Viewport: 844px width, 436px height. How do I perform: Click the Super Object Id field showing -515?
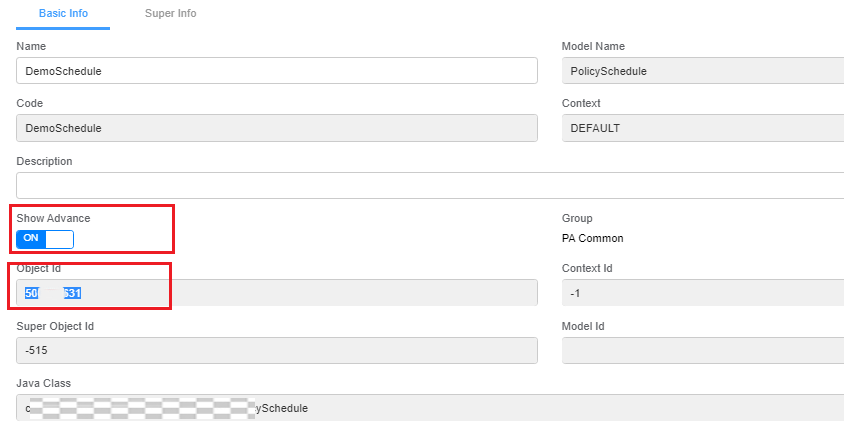[x=277, y=351]
